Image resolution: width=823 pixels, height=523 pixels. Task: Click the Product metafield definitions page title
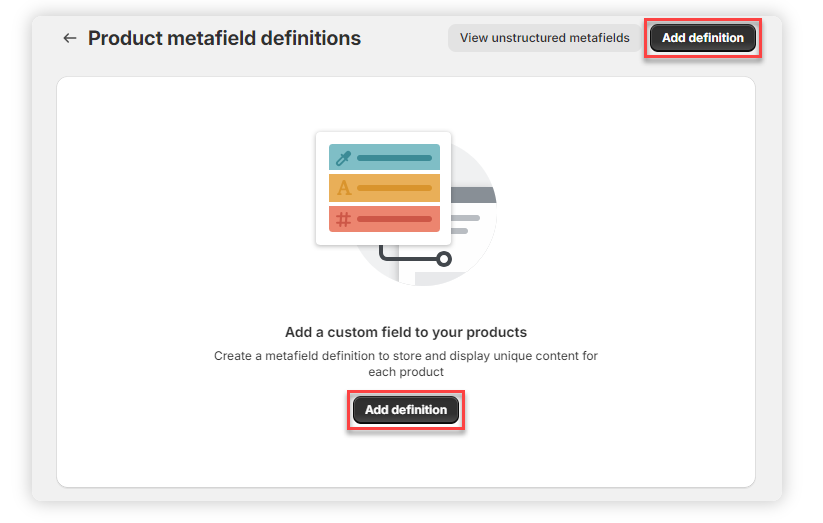(224, 38)
